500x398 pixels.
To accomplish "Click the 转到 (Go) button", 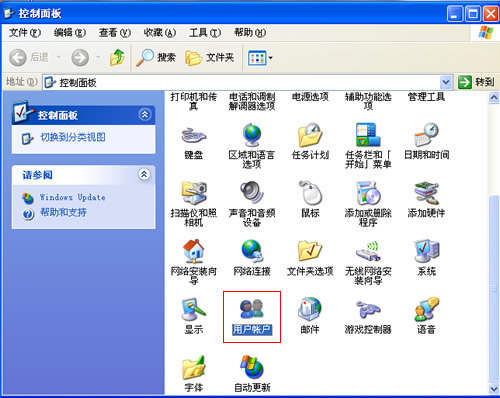I will point(476,82).
